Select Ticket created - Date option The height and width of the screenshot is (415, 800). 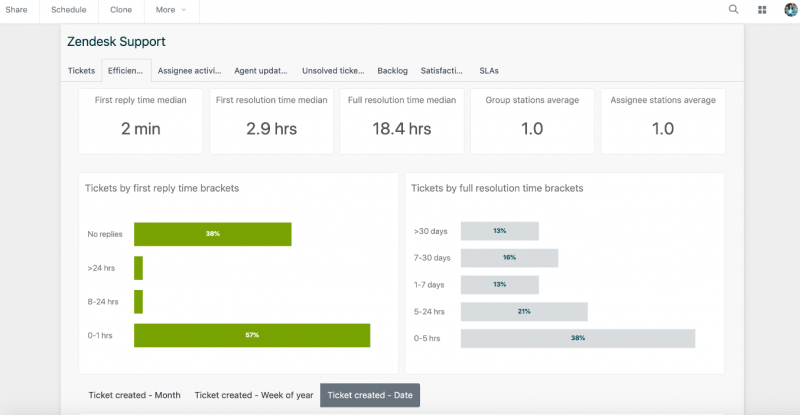[x=370, y=395]
